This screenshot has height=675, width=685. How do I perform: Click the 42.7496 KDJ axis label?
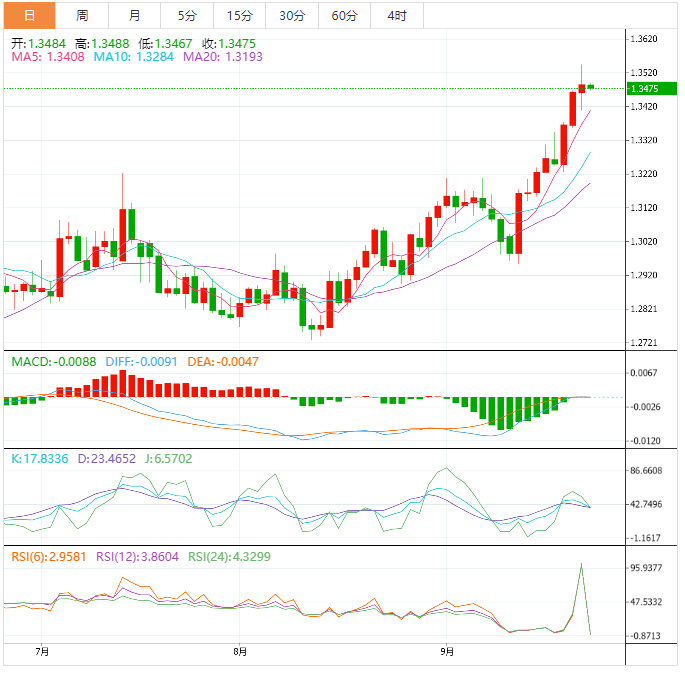pyautogui.click(x=646, y=504)
